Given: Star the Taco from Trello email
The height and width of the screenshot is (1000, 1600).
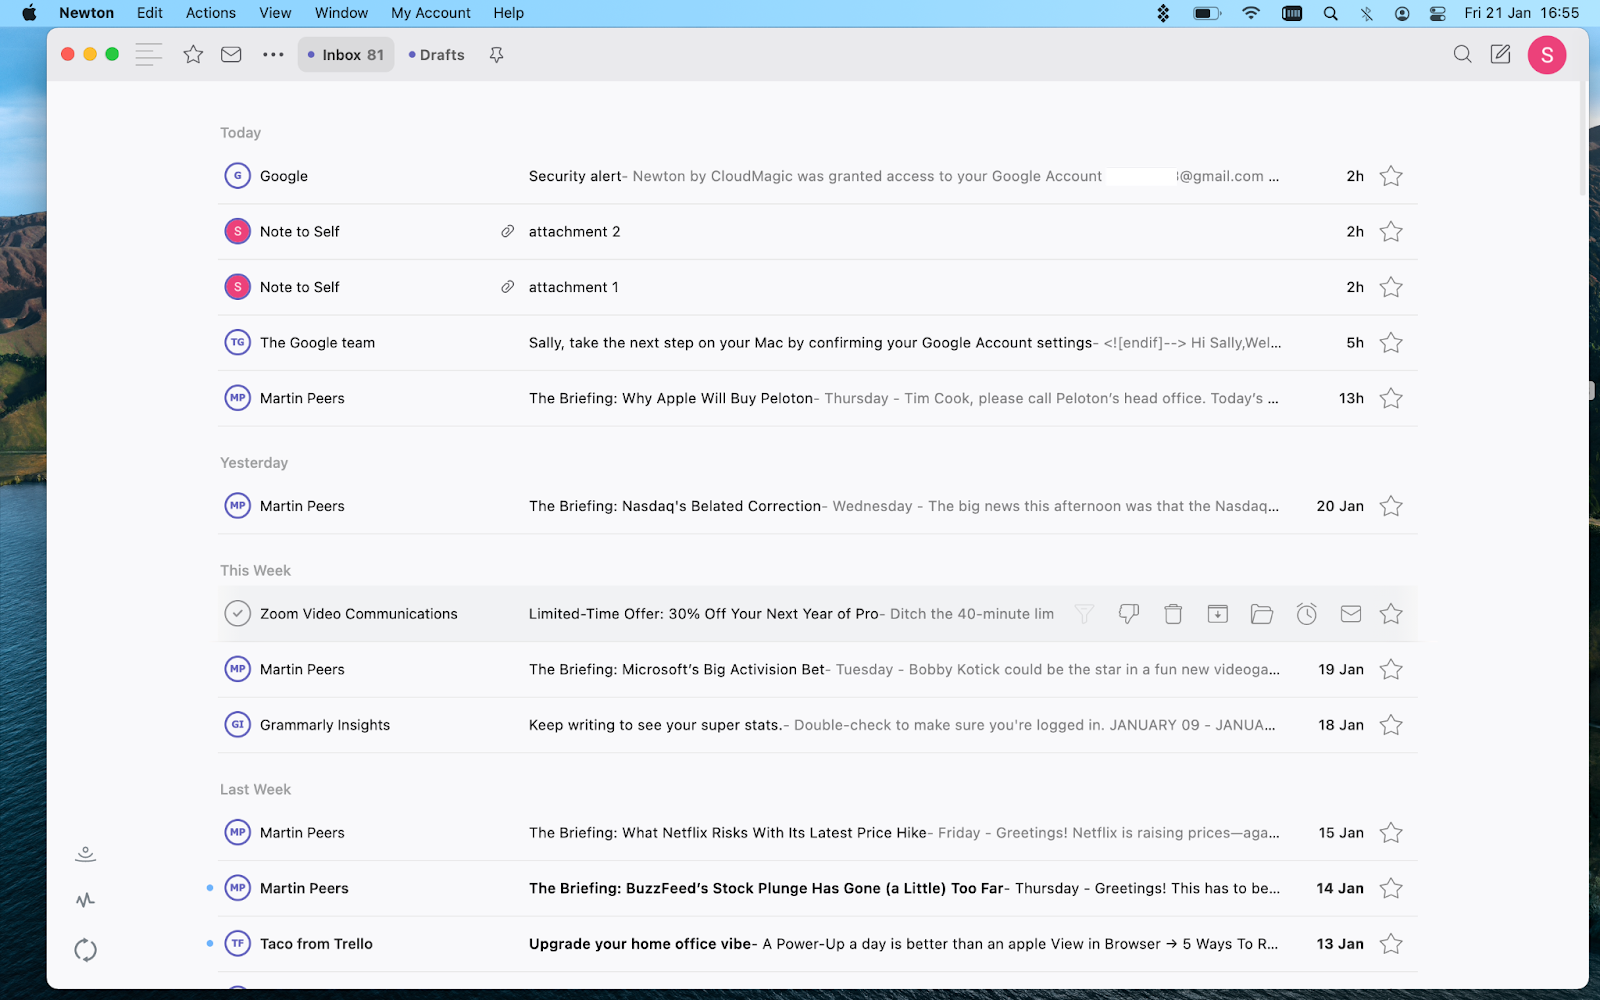Looking at the screenshot, I should pos(1391,943).
